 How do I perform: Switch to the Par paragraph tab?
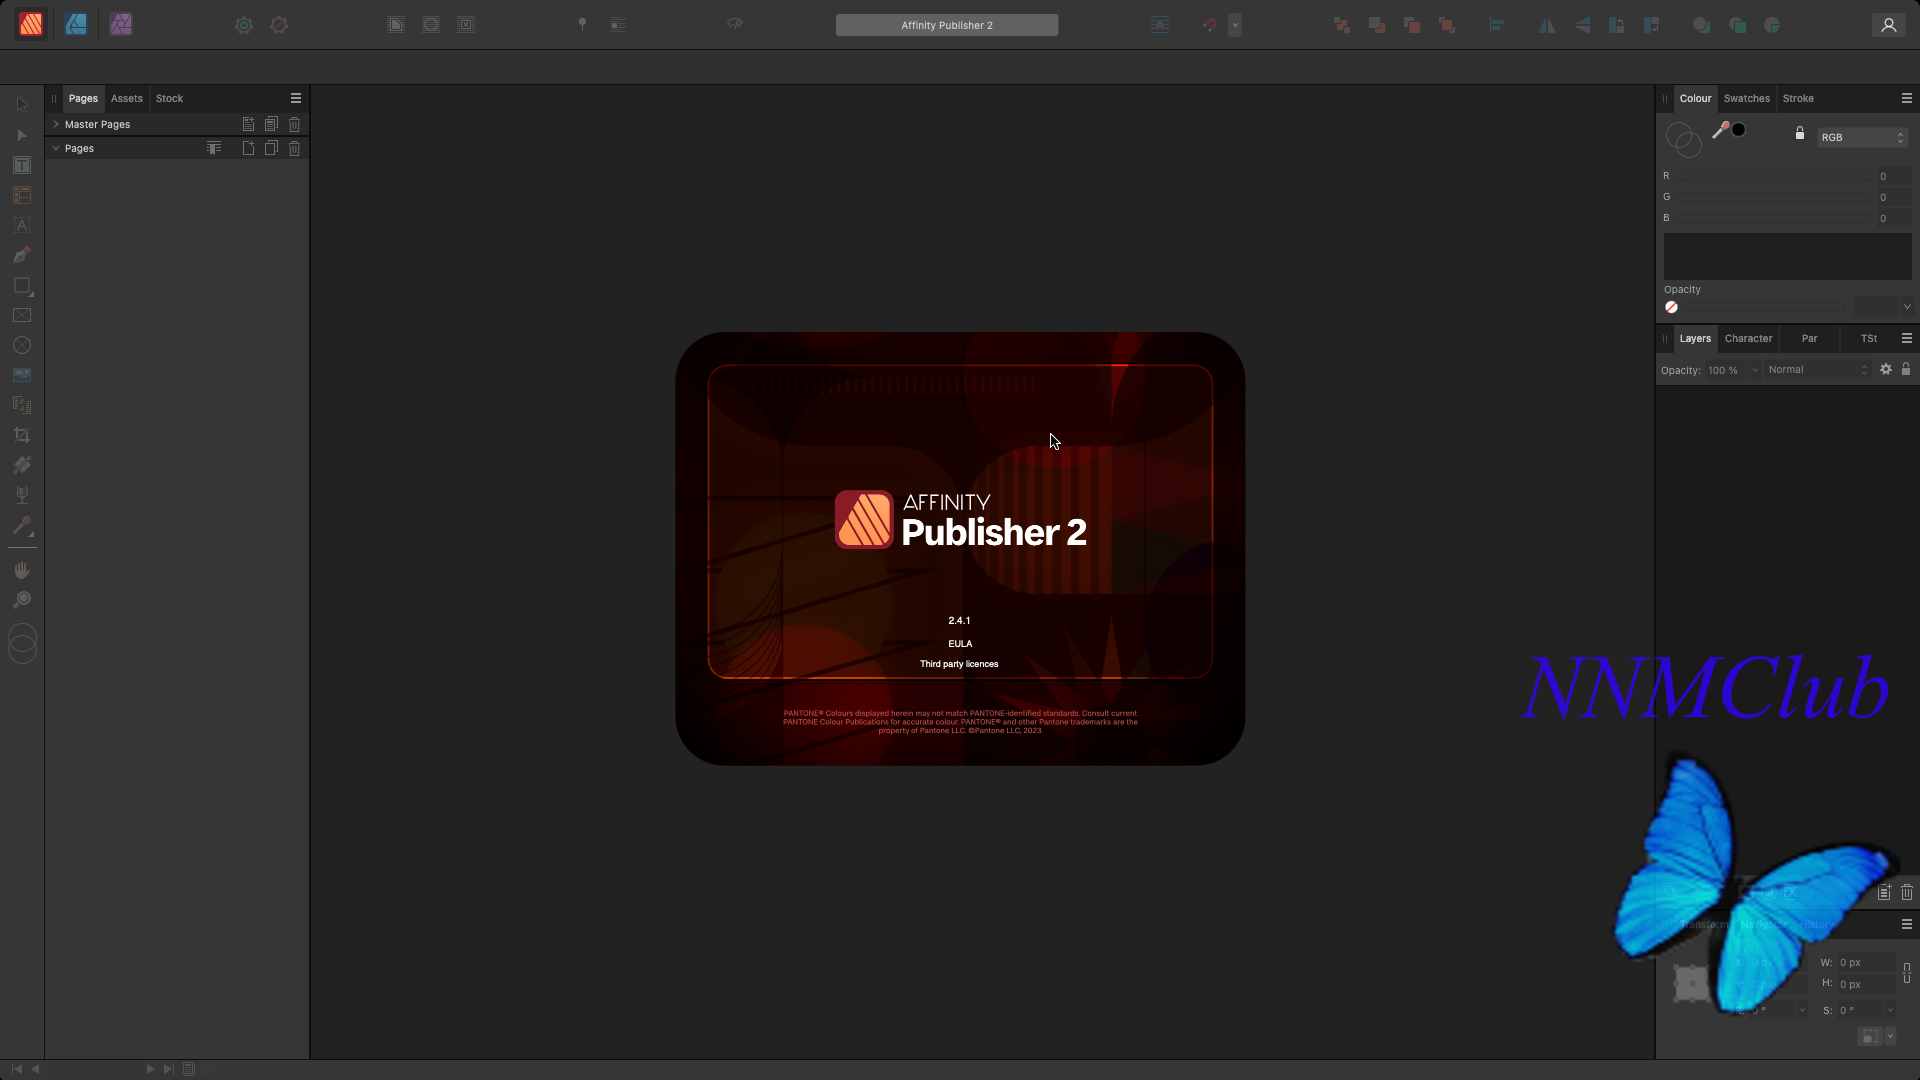pos(1809,338)
